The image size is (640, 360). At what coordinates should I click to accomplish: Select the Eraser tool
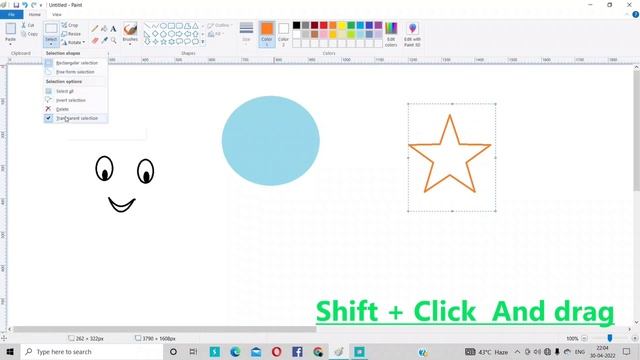[95, 40]
